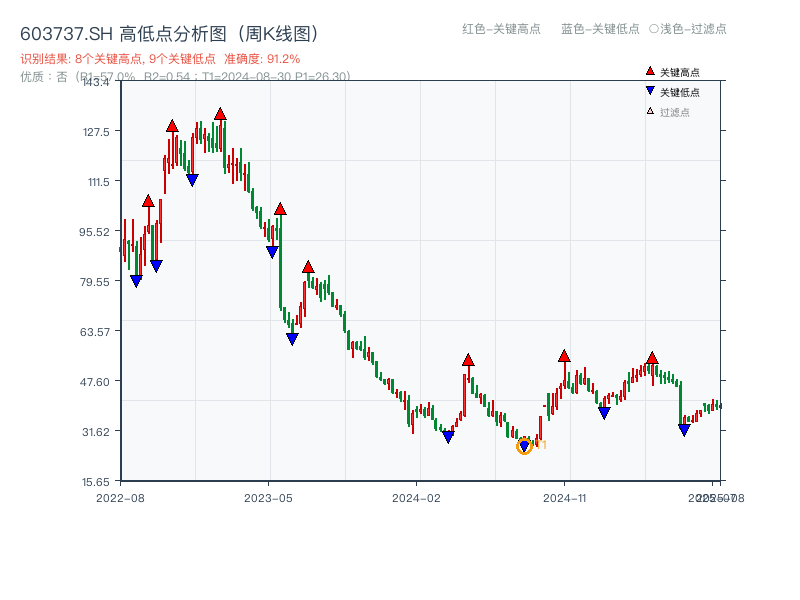Click the blue low marker near 111.5 level

[x=192, y=180]
